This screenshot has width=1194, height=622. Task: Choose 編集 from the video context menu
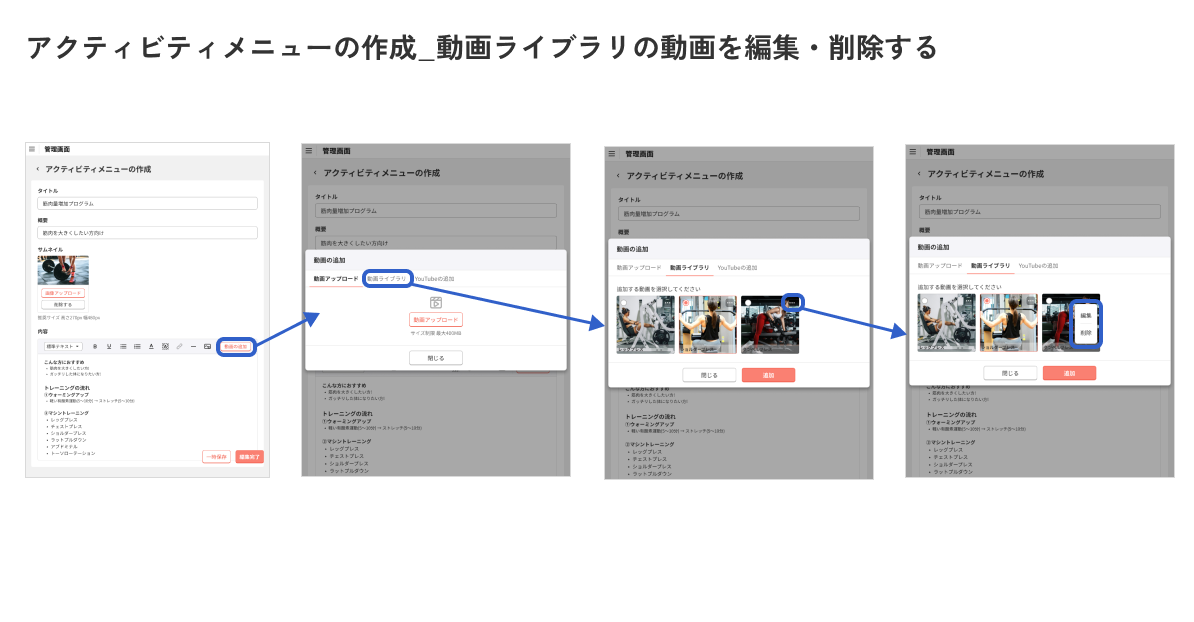point(1085,315)
